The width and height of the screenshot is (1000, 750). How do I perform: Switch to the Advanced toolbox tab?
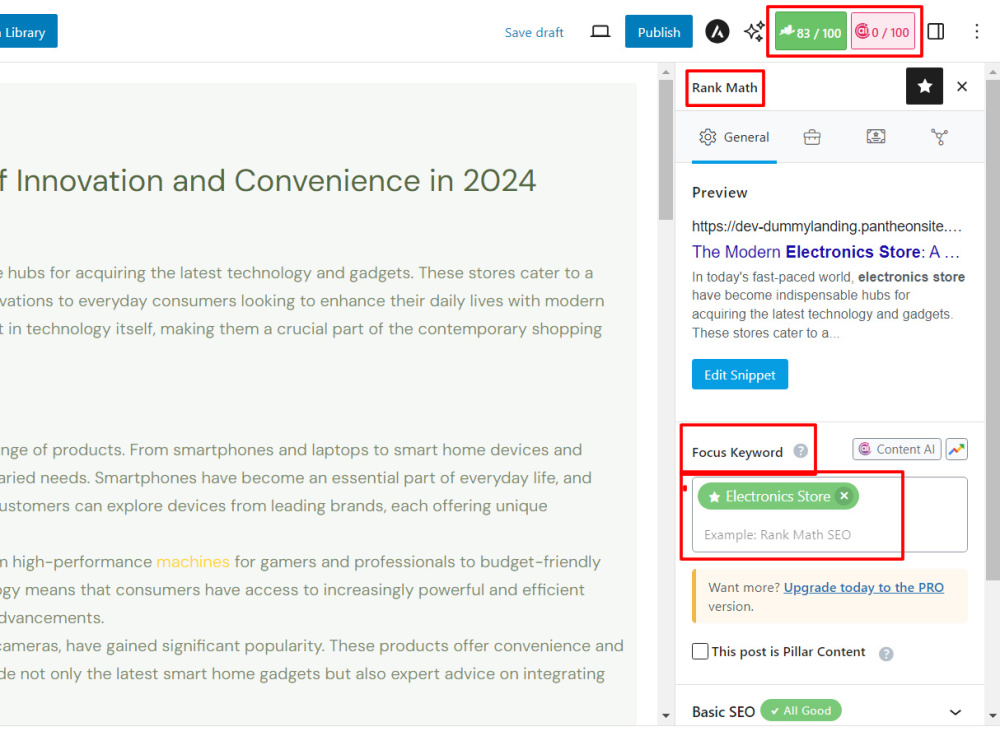pyautogui.click(x=812, y=137)
